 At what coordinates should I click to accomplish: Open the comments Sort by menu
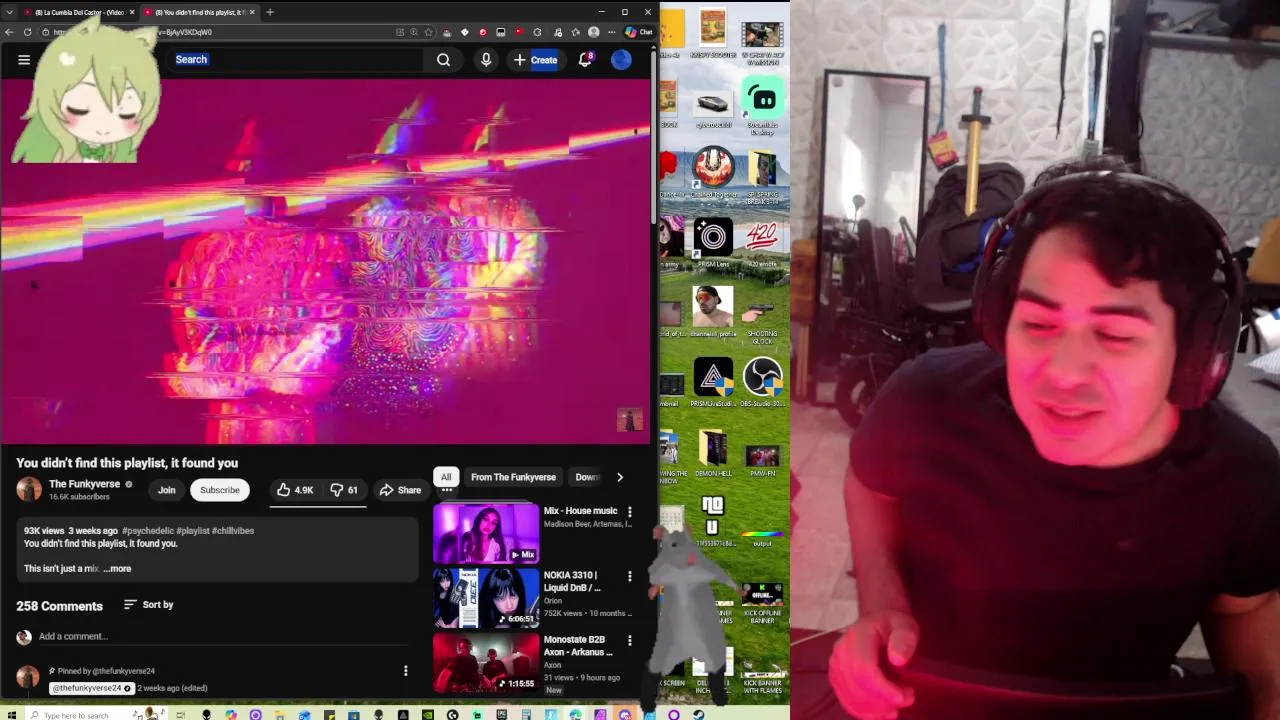148,605
